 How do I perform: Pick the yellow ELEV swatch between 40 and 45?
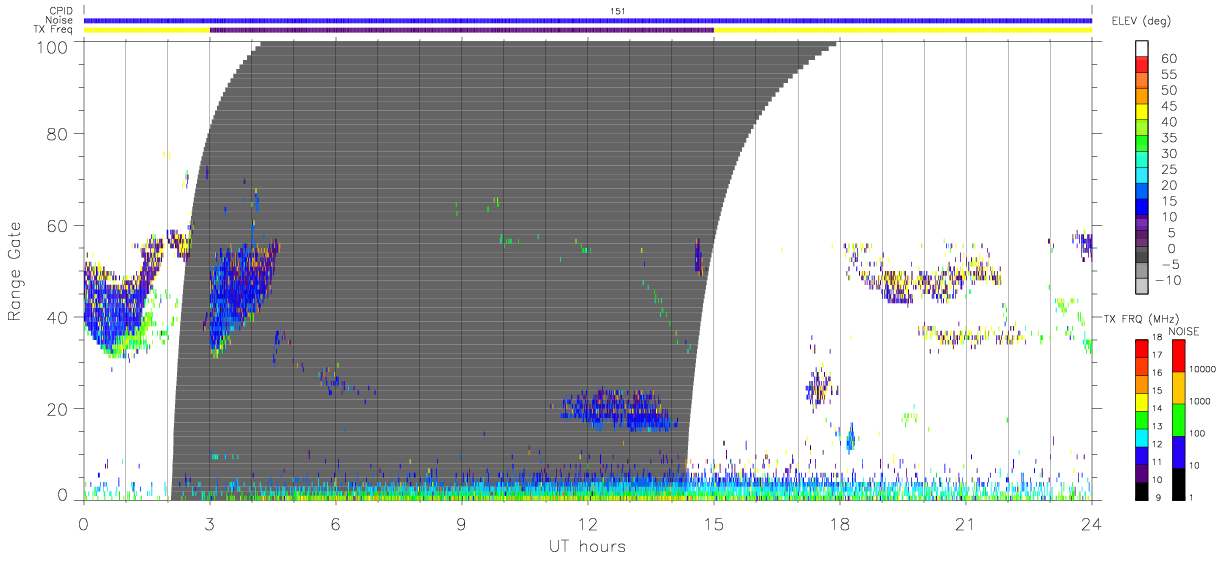tap(1142, 113)
